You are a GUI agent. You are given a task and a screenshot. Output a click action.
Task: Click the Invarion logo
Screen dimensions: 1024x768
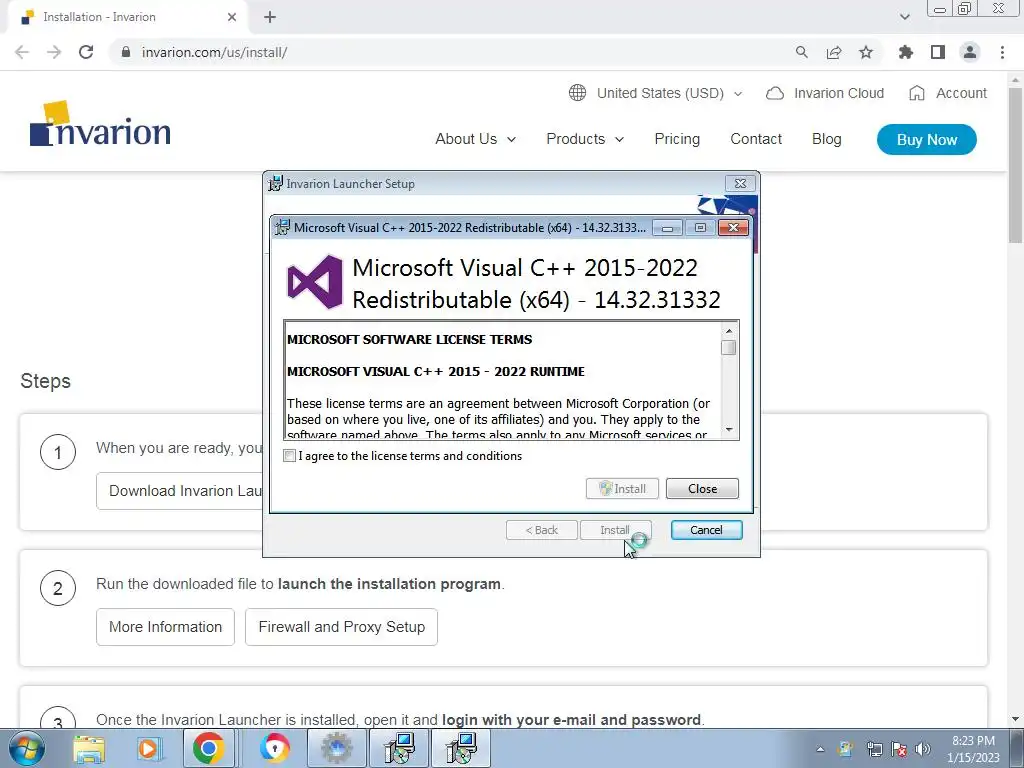[101, 123]
